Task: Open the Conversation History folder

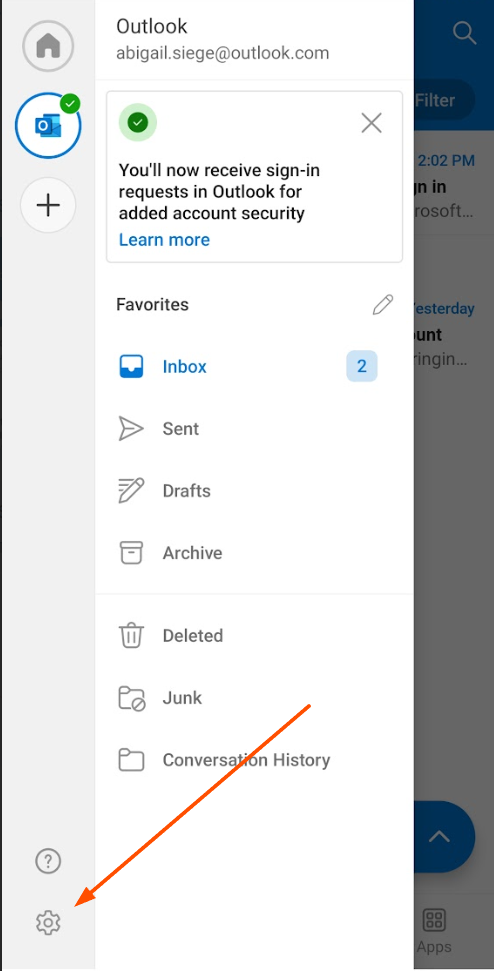Action: pos(254,759)
